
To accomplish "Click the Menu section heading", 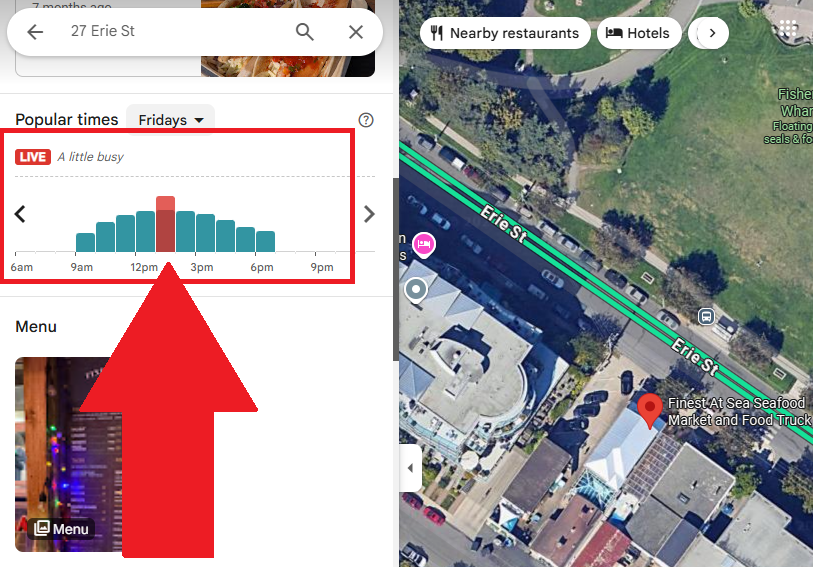I will coord(36,327).
